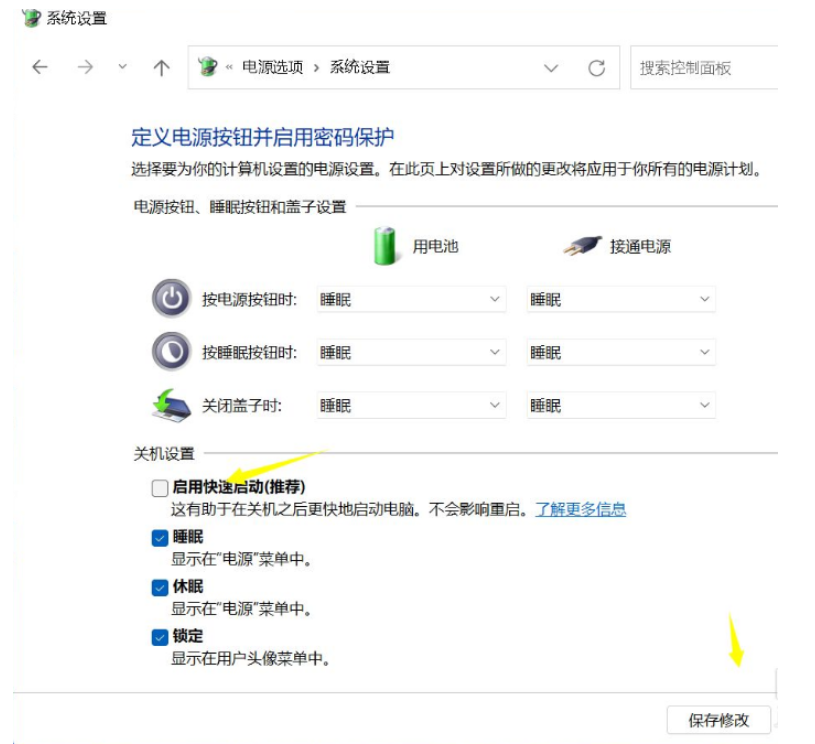Click the power plug icon
The width and height of the screenshot is (815, 744).
pos(583,245)
